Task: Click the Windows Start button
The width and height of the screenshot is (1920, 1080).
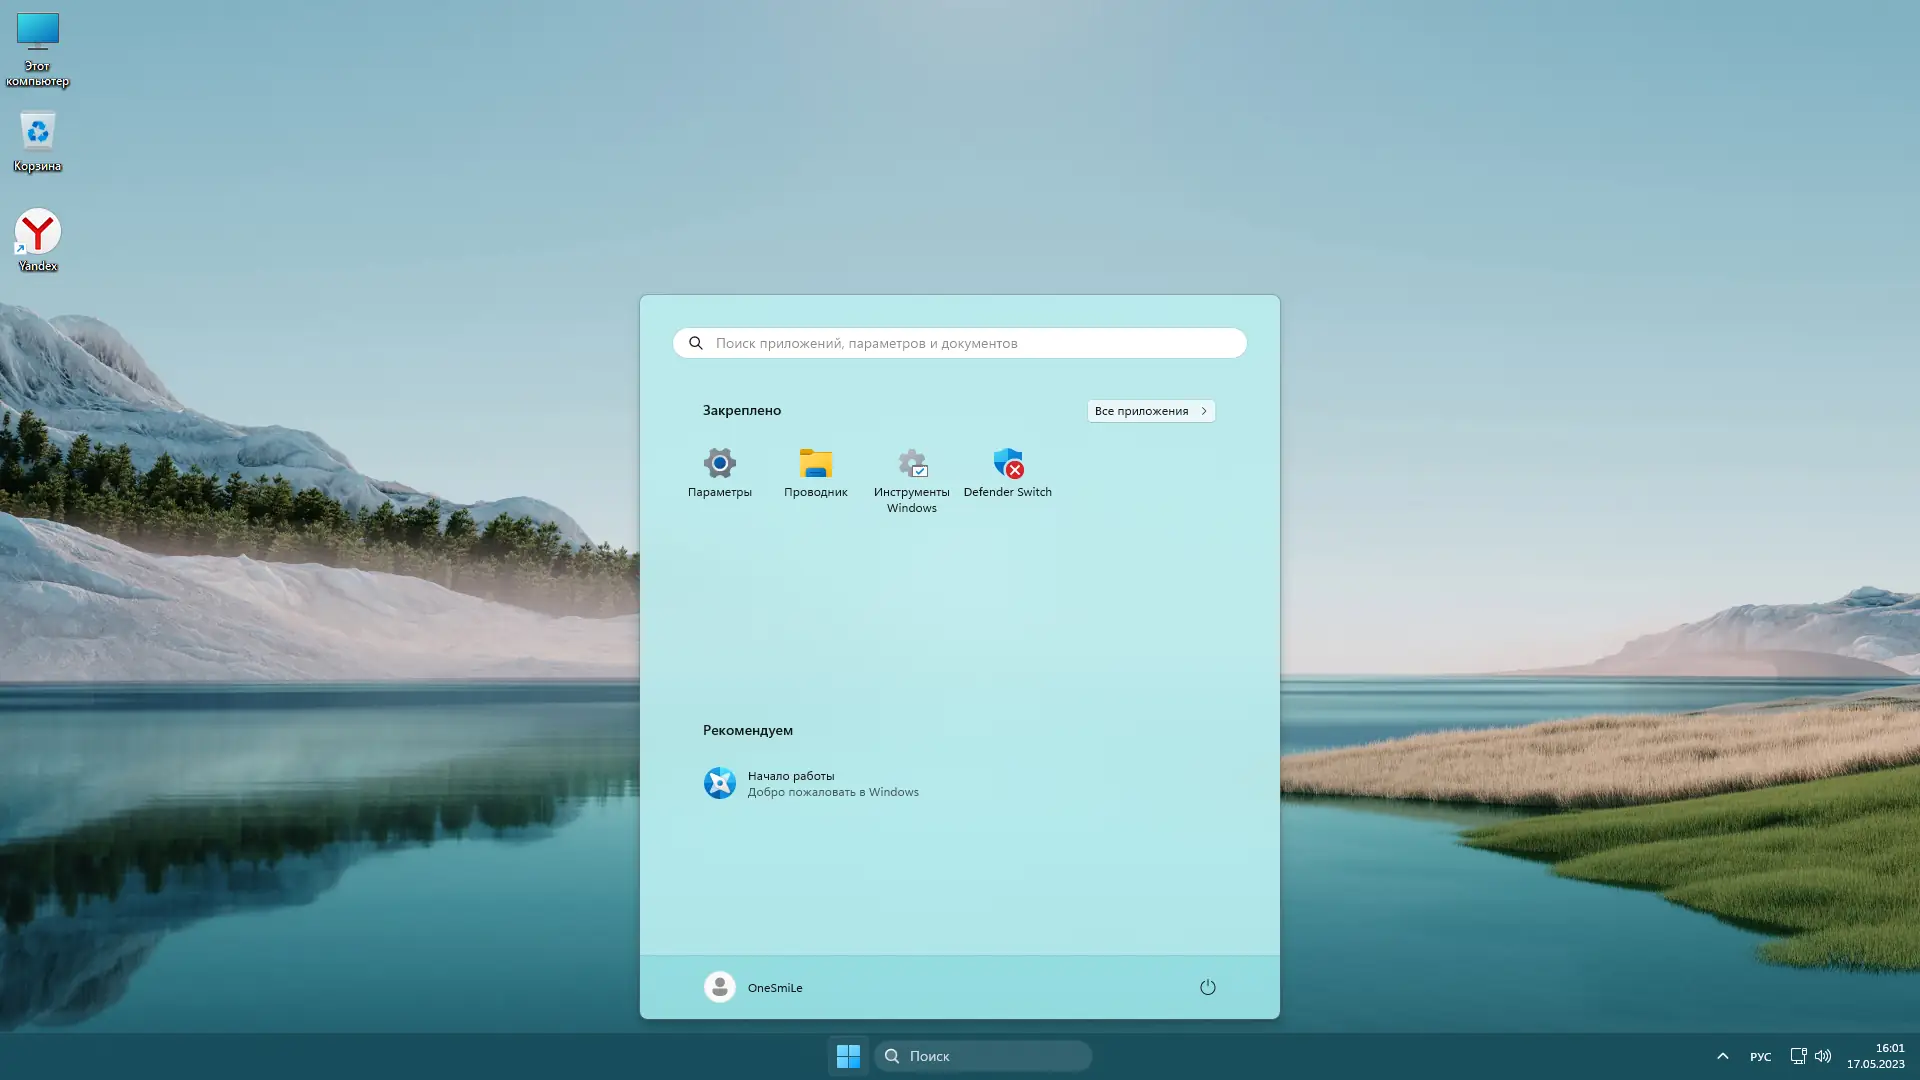Action: coord(848,1056)
